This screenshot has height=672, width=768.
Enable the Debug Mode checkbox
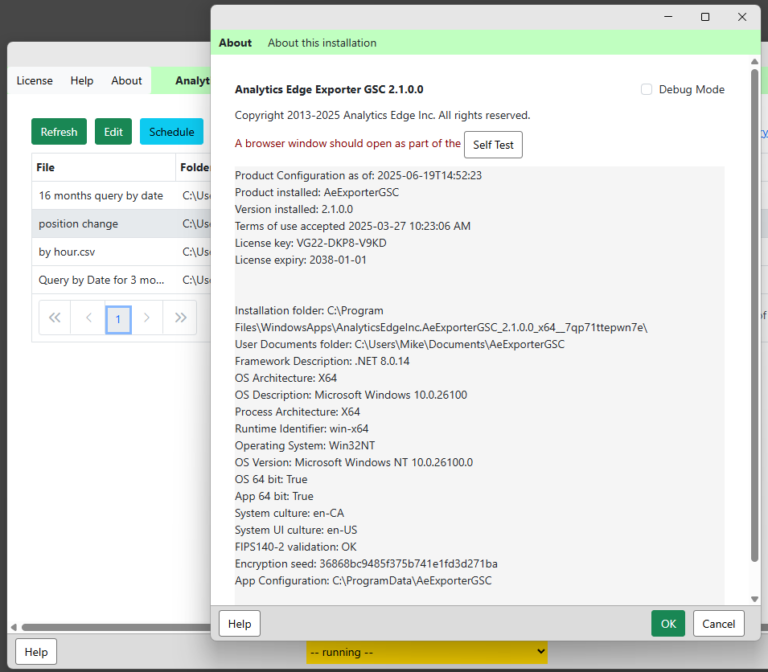[x=647, y=90]
